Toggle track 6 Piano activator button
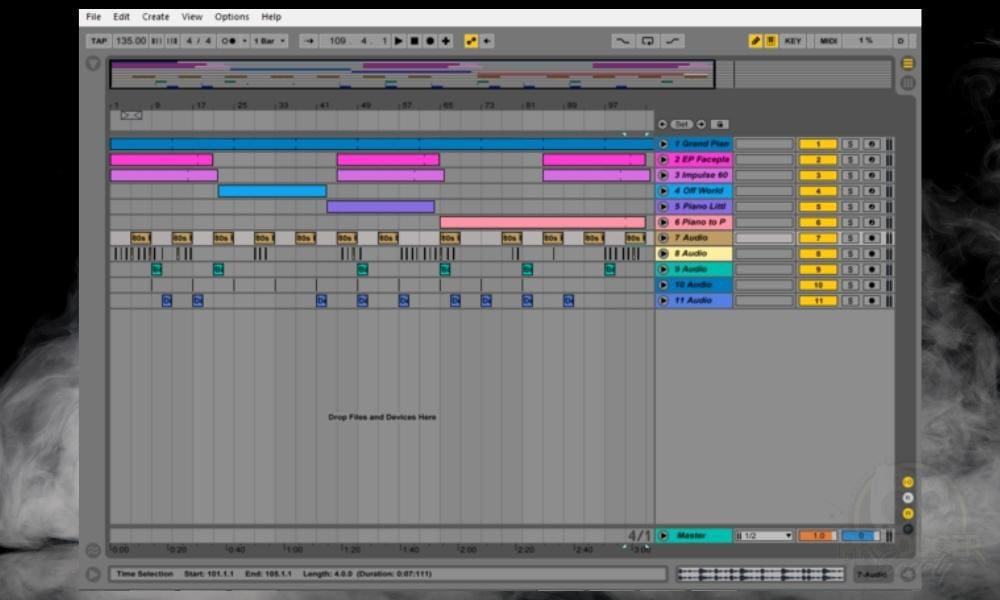The height and width of the screenshot is (600, 1000). 818,223
